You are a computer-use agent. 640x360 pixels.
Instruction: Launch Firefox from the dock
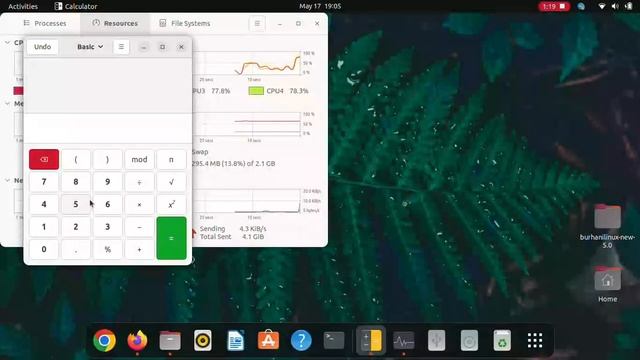point(137,340)
